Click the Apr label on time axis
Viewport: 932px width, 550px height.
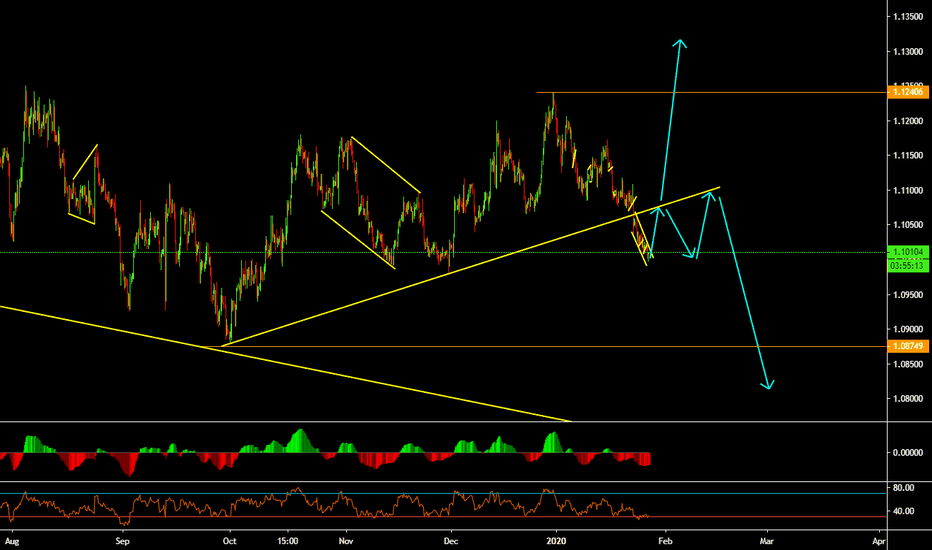click(879, 541)
